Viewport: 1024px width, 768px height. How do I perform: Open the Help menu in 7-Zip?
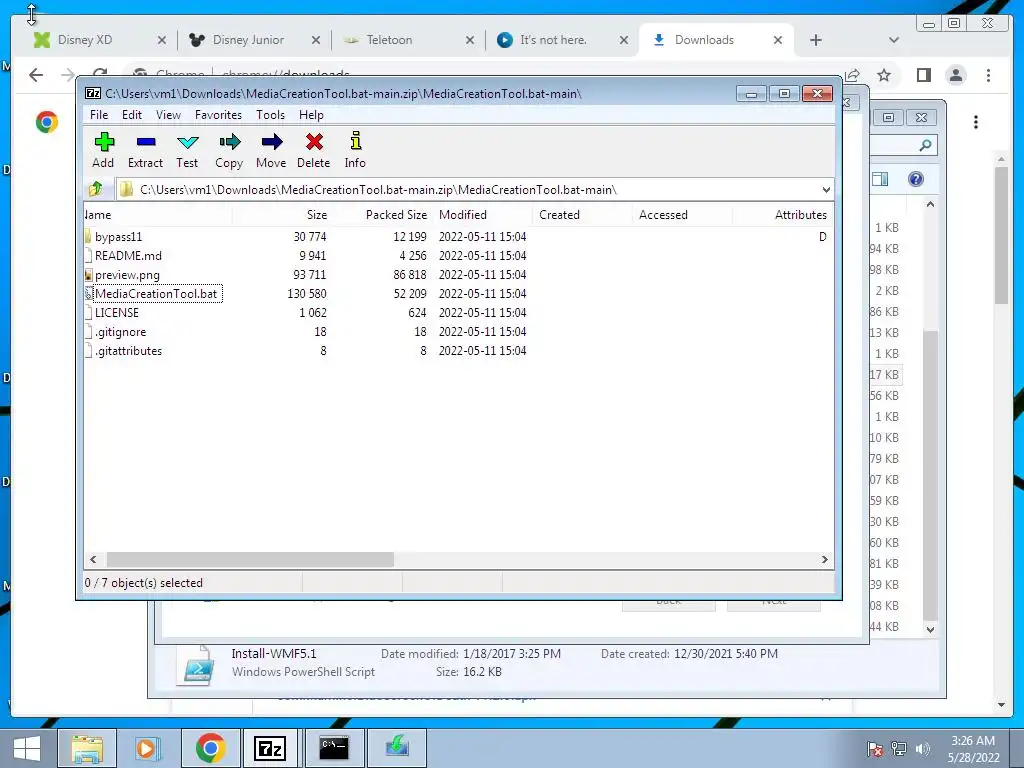(x=312, y=115)
